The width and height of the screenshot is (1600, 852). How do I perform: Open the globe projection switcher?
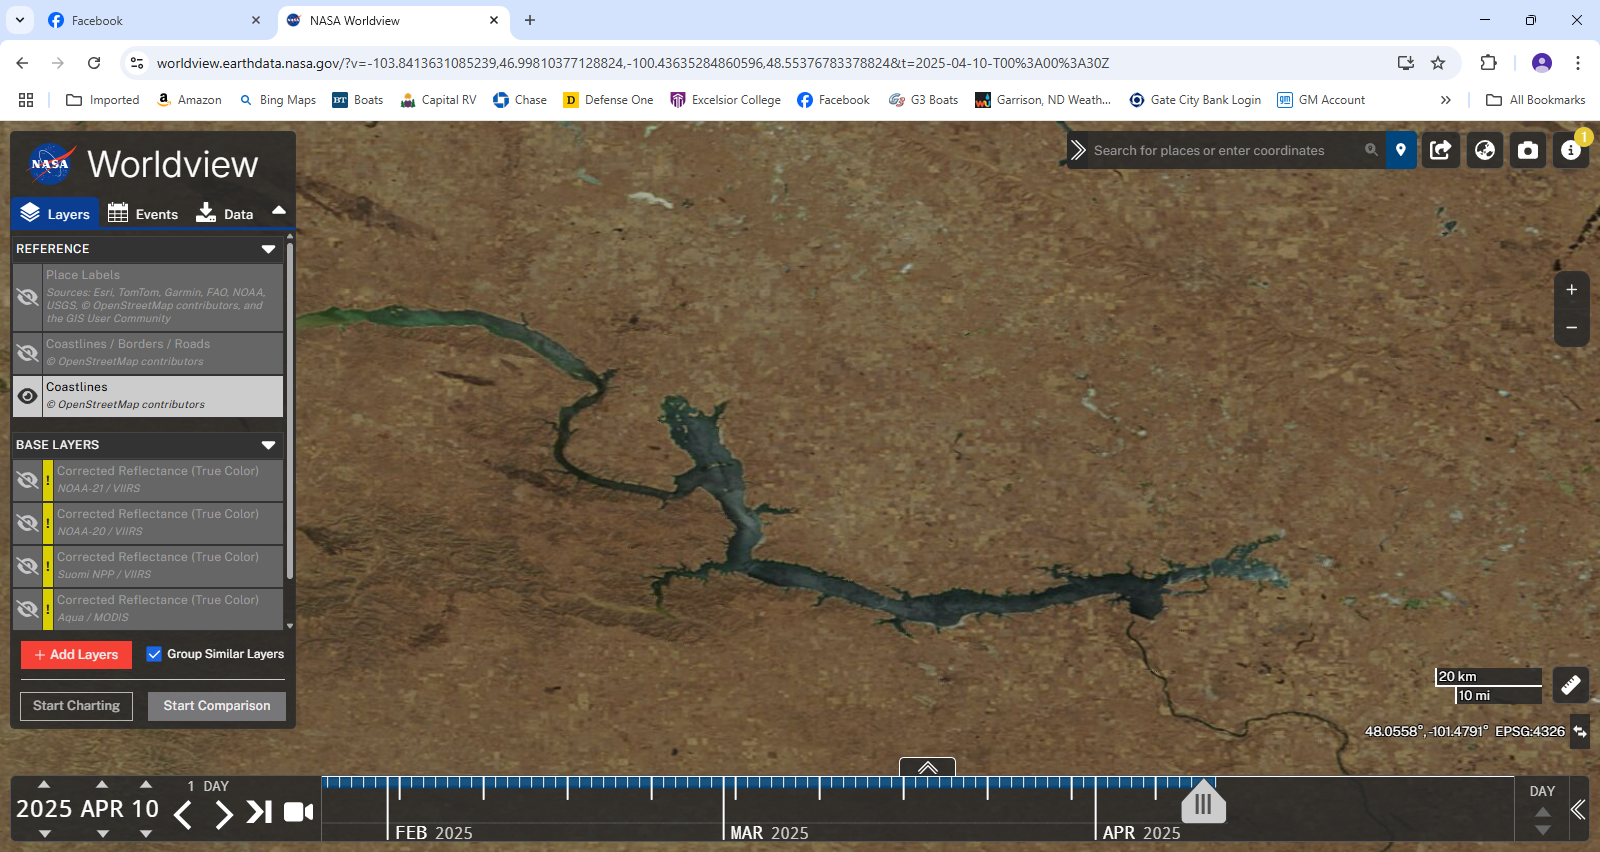[x=1484, y=150]
